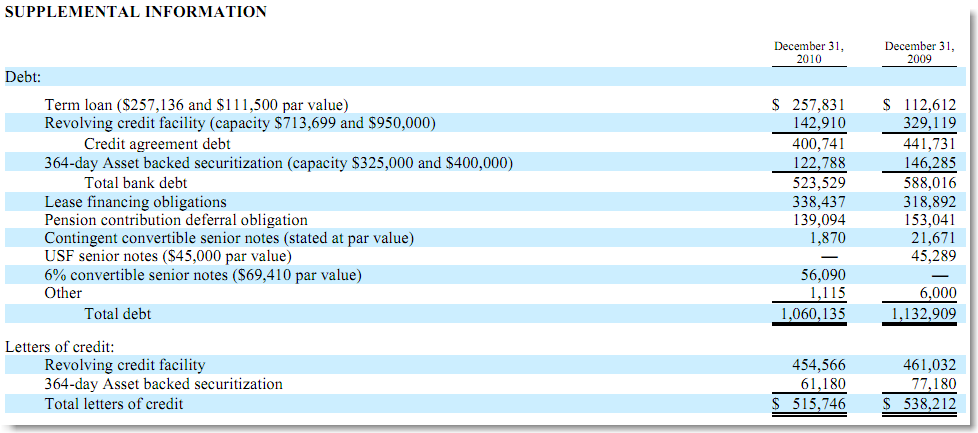Select Credit agreement debt value 441,731
Viewport: 978px width, 433px height.
coord(929,144)
